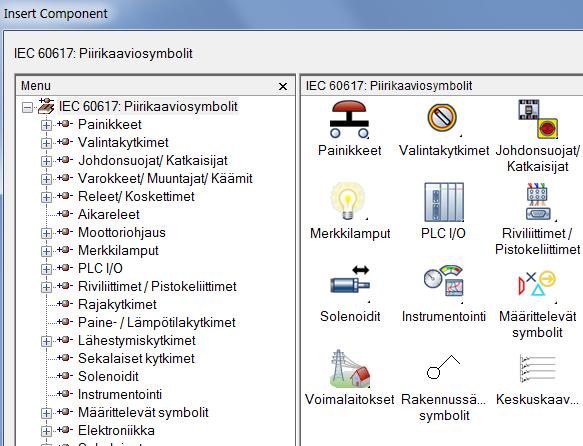Expand the Merkkilamput tree node
Viewport: 583px width, 446px height.
(x=46, y=251)
